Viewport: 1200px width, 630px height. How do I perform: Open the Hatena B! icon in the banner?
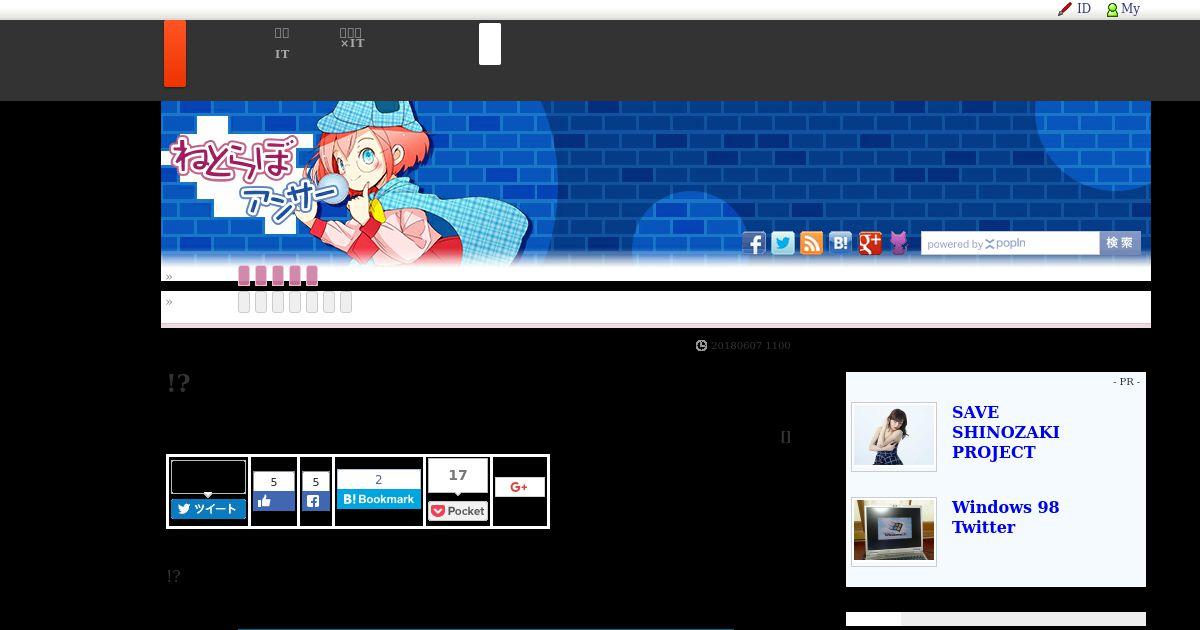(x=841, y=243)
